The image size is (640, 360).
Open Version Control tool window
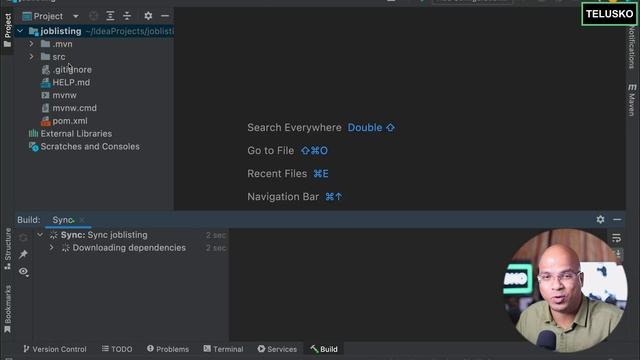pos(55,349)
